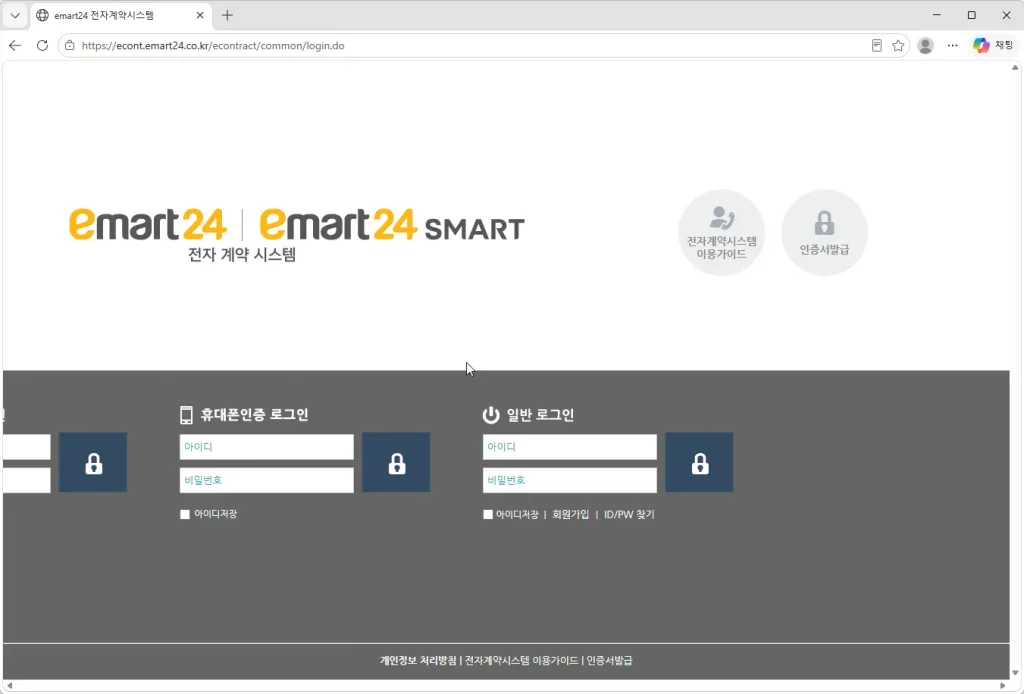Screen dimensions: 1024x694
Task: Focus the 아이디 field under 휴대폰인증 로그인
Action: click(266, 447)
